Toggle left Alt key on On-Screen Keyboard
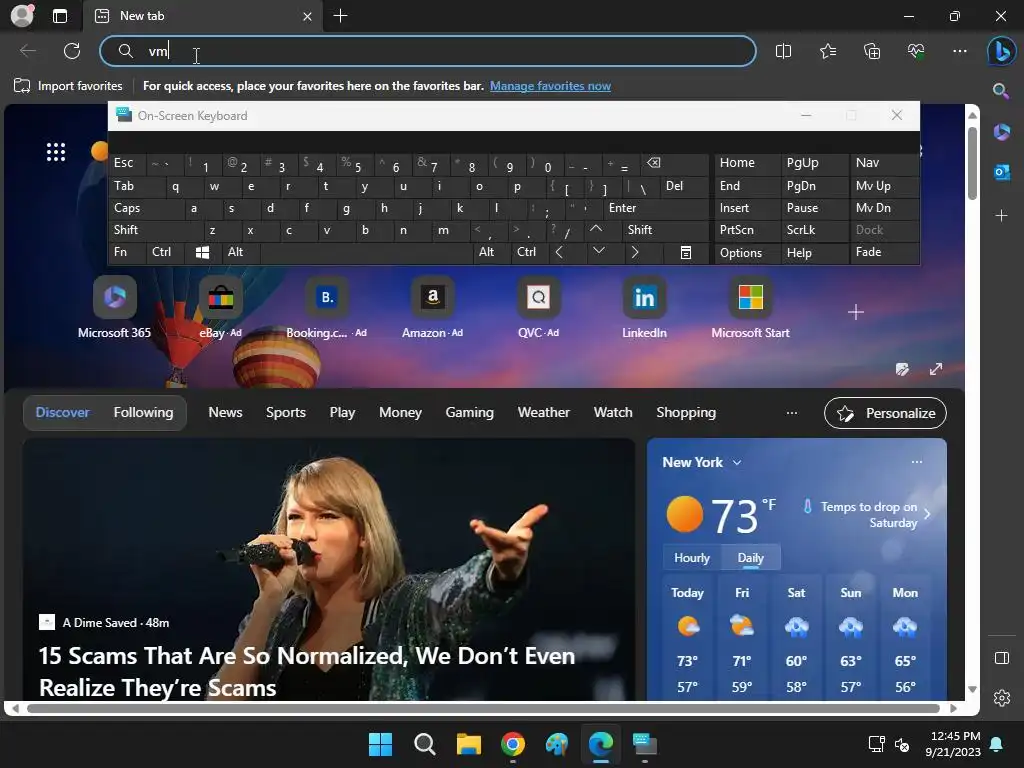The width and height of the screenshot is (1024, 768). click(x=240, y=252)
